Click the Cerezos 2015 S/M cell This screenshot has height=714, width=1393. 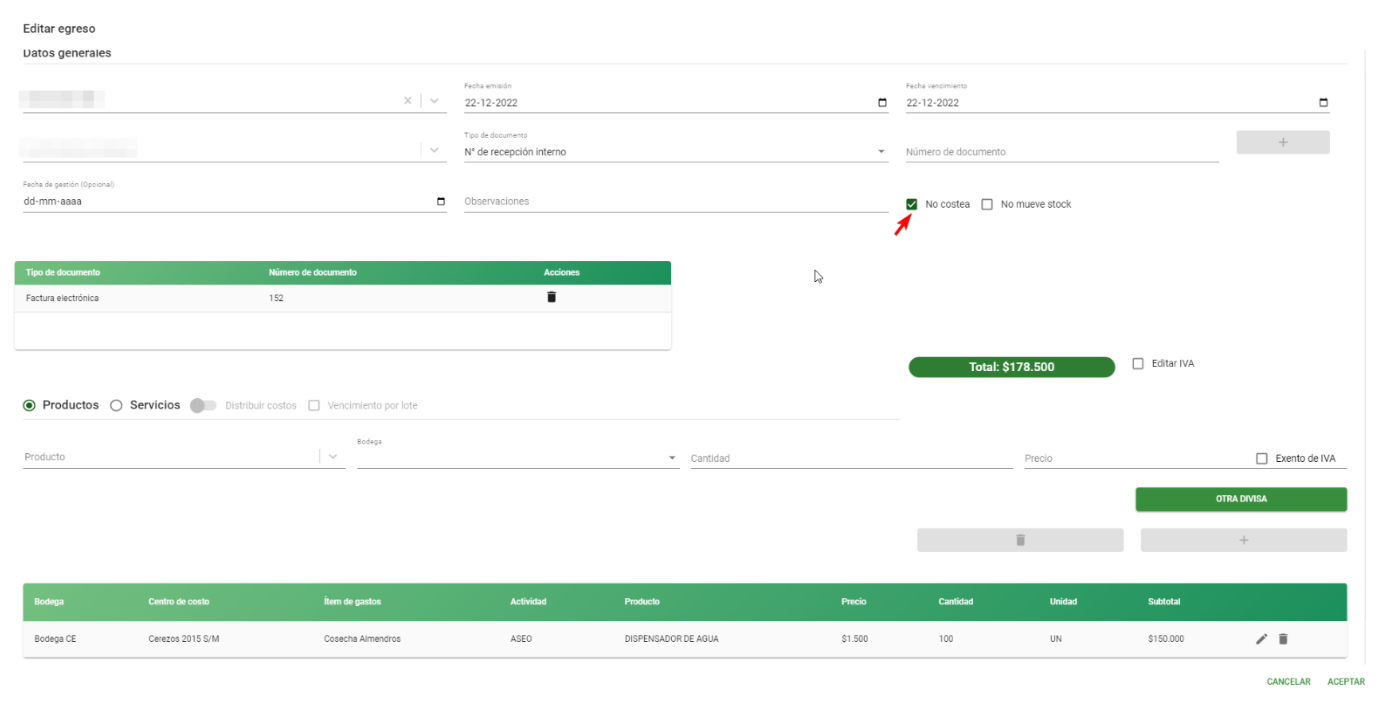pos(184,638)
